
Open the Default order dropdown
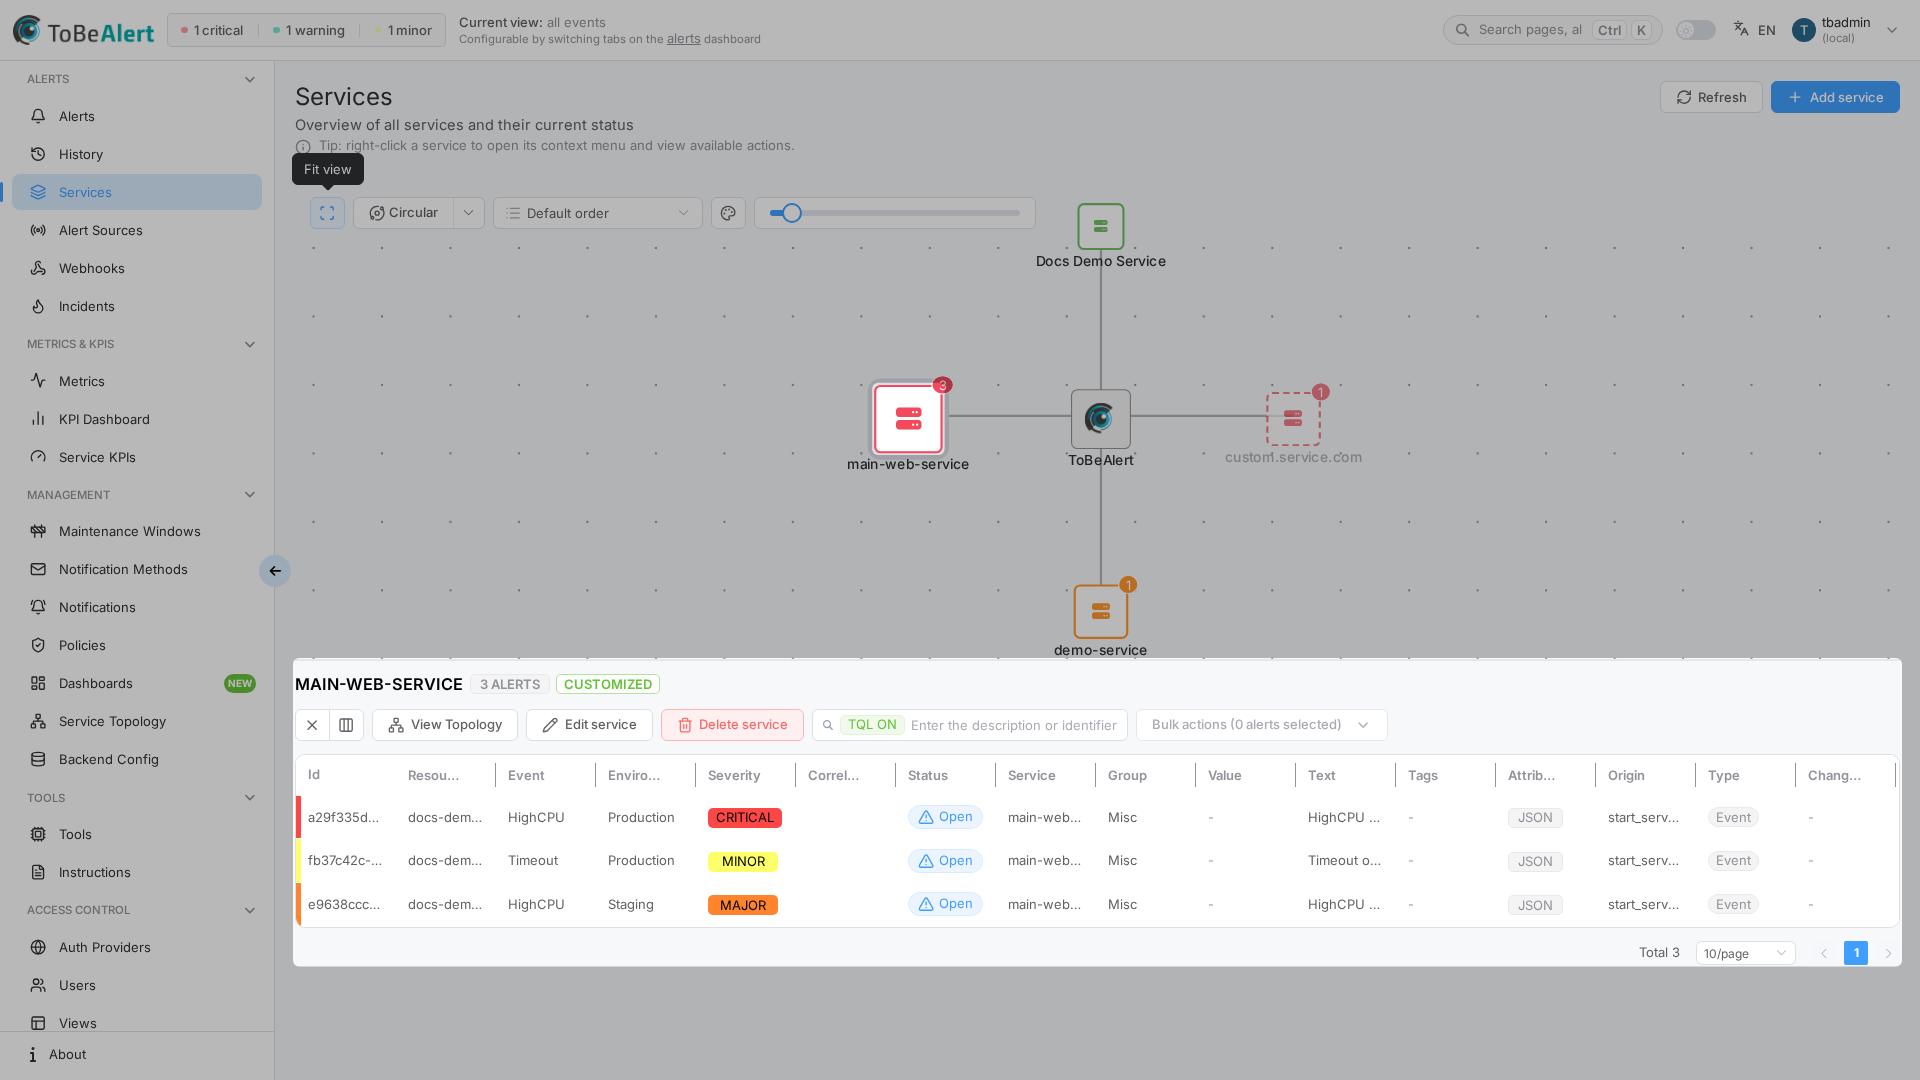tap(598, 213)
